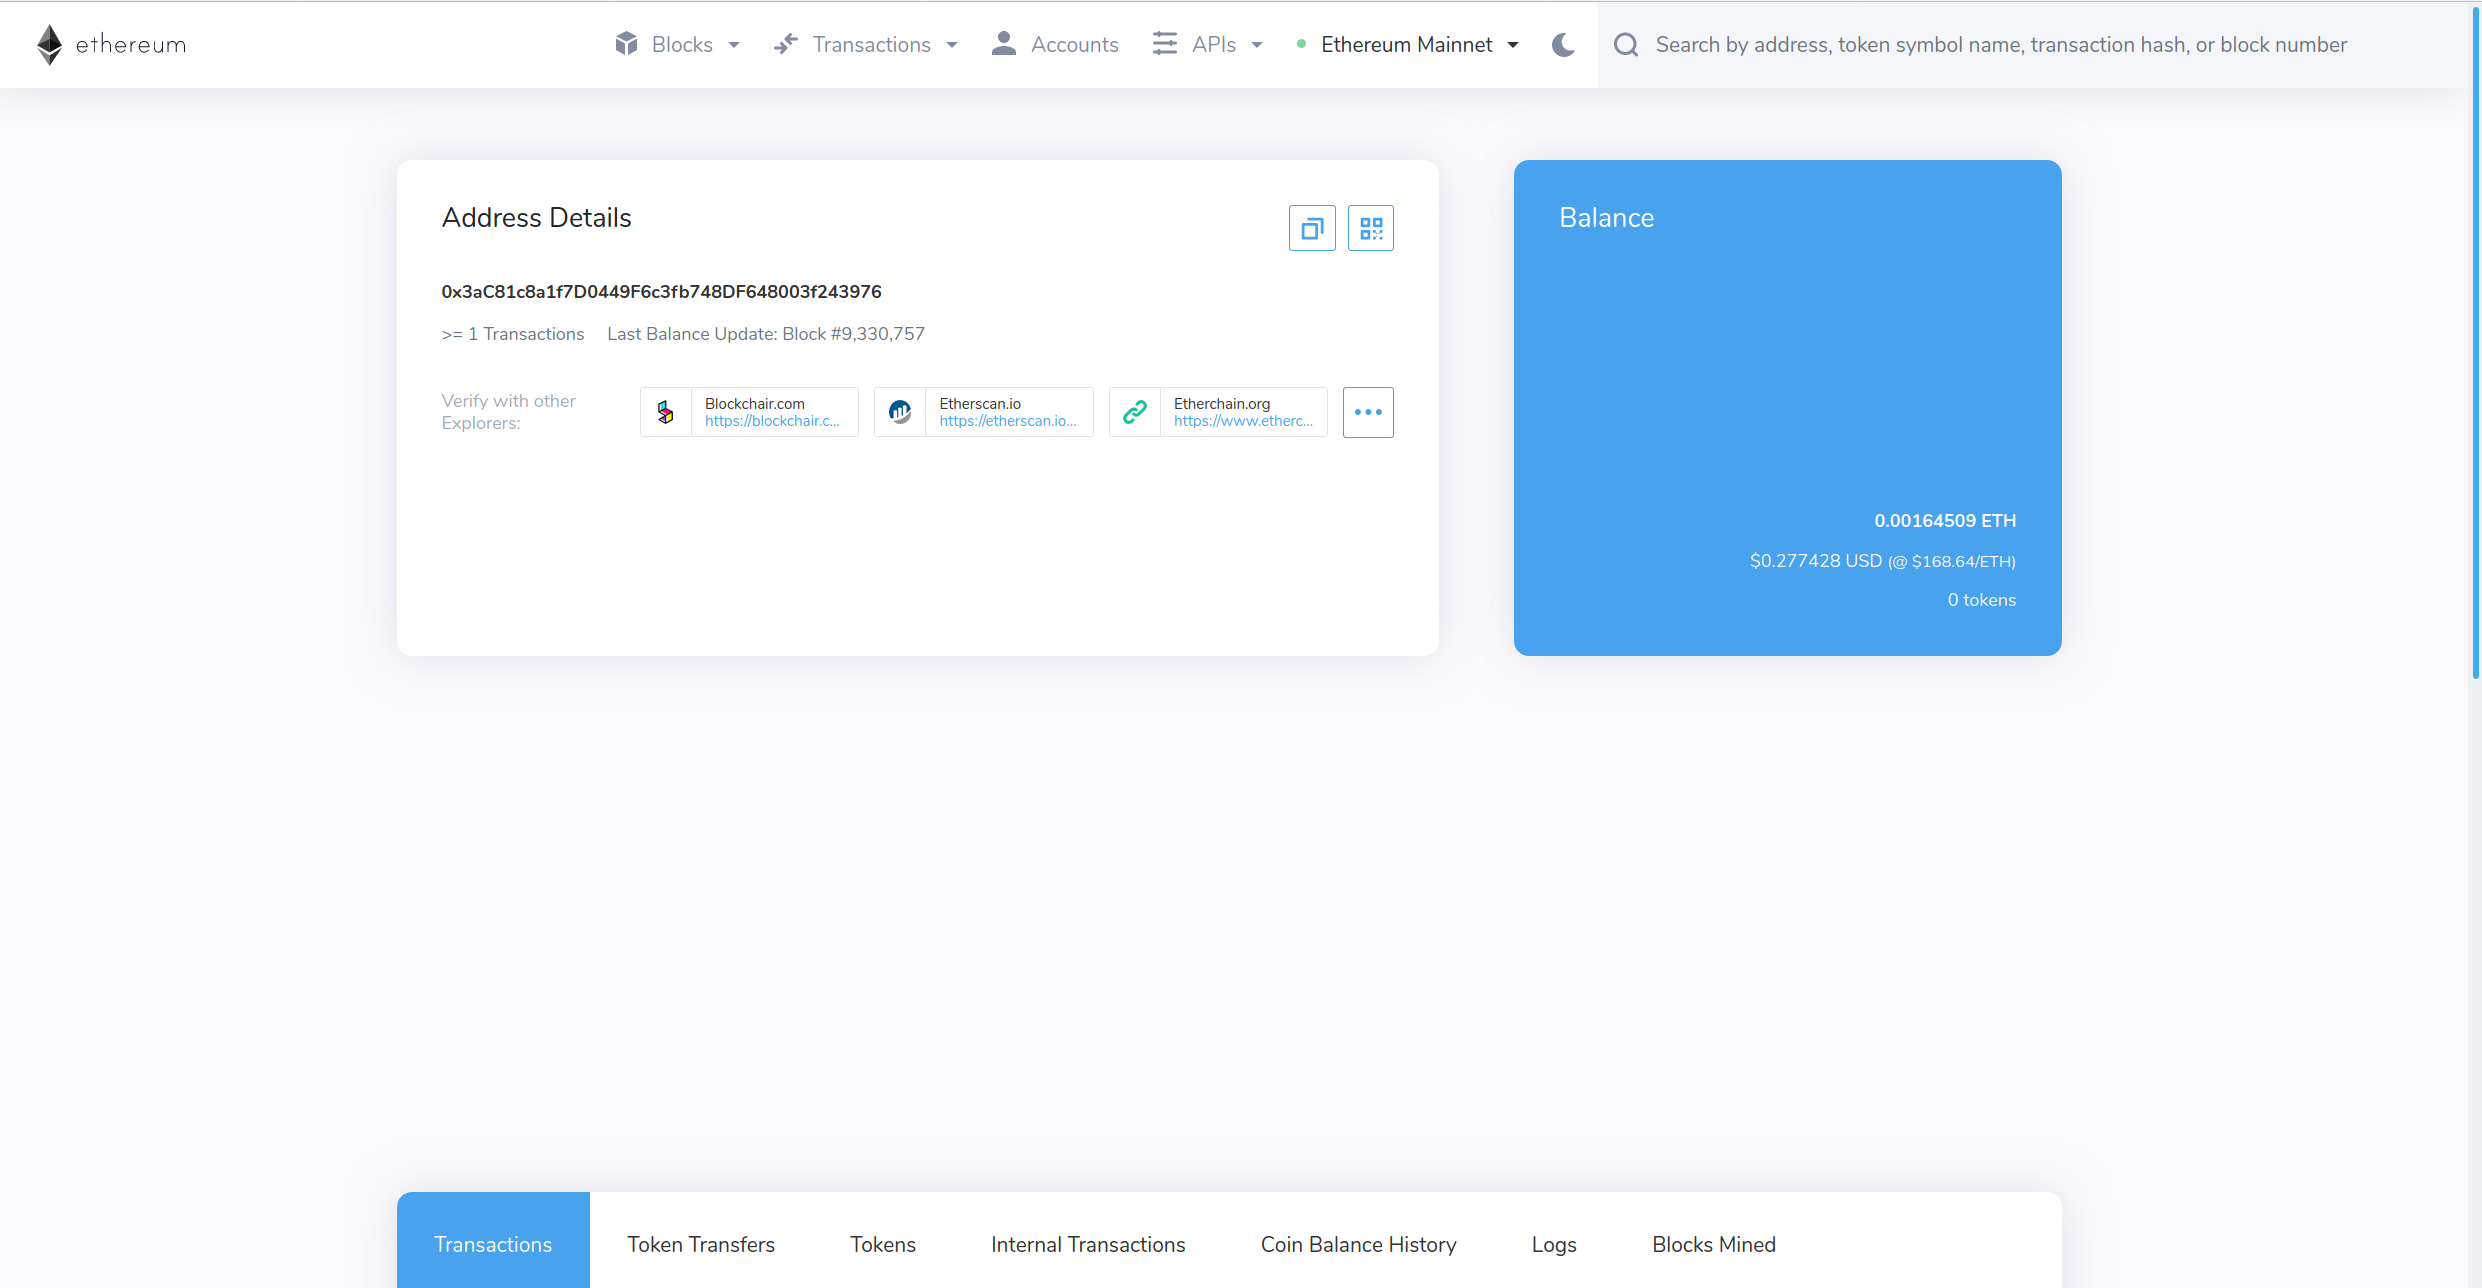This screenshot has width=2482, height=1288.
Task: Show more explorers via the ellipsis button
Action: (x=1367, y=412)
